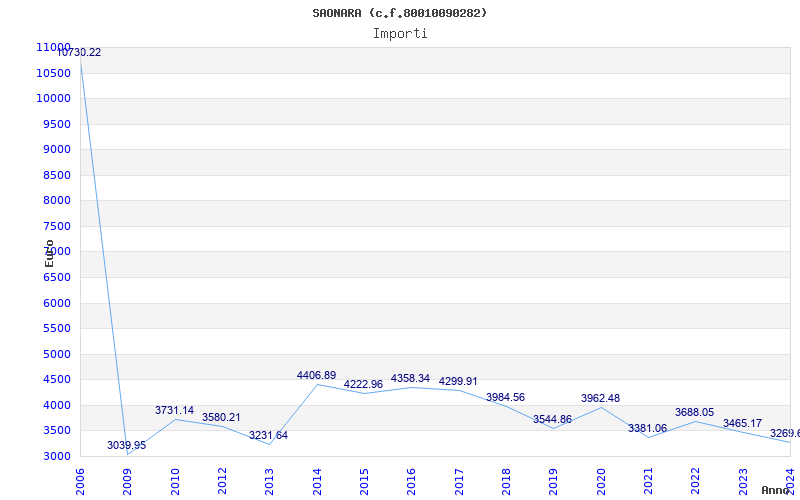Click the 10500 y-axis value

[53, 73]
